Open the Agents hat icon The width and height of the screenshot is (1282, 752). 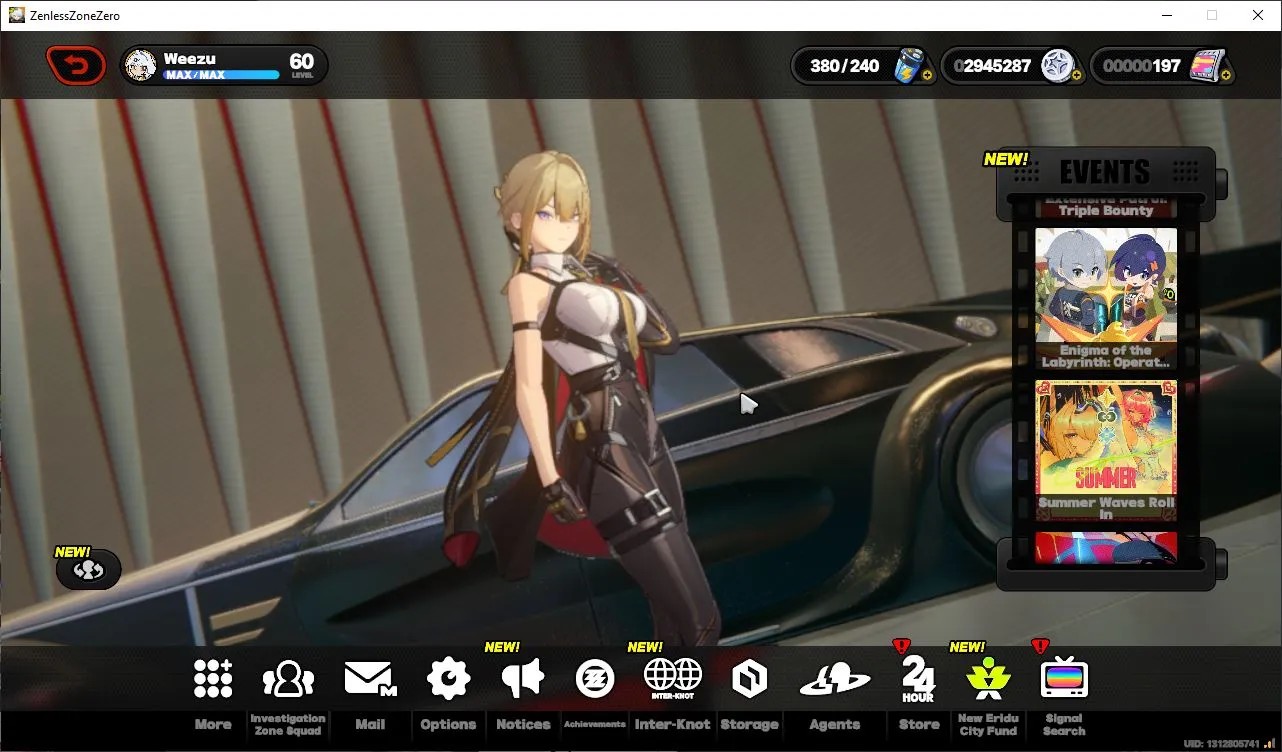tap(834, 680)
